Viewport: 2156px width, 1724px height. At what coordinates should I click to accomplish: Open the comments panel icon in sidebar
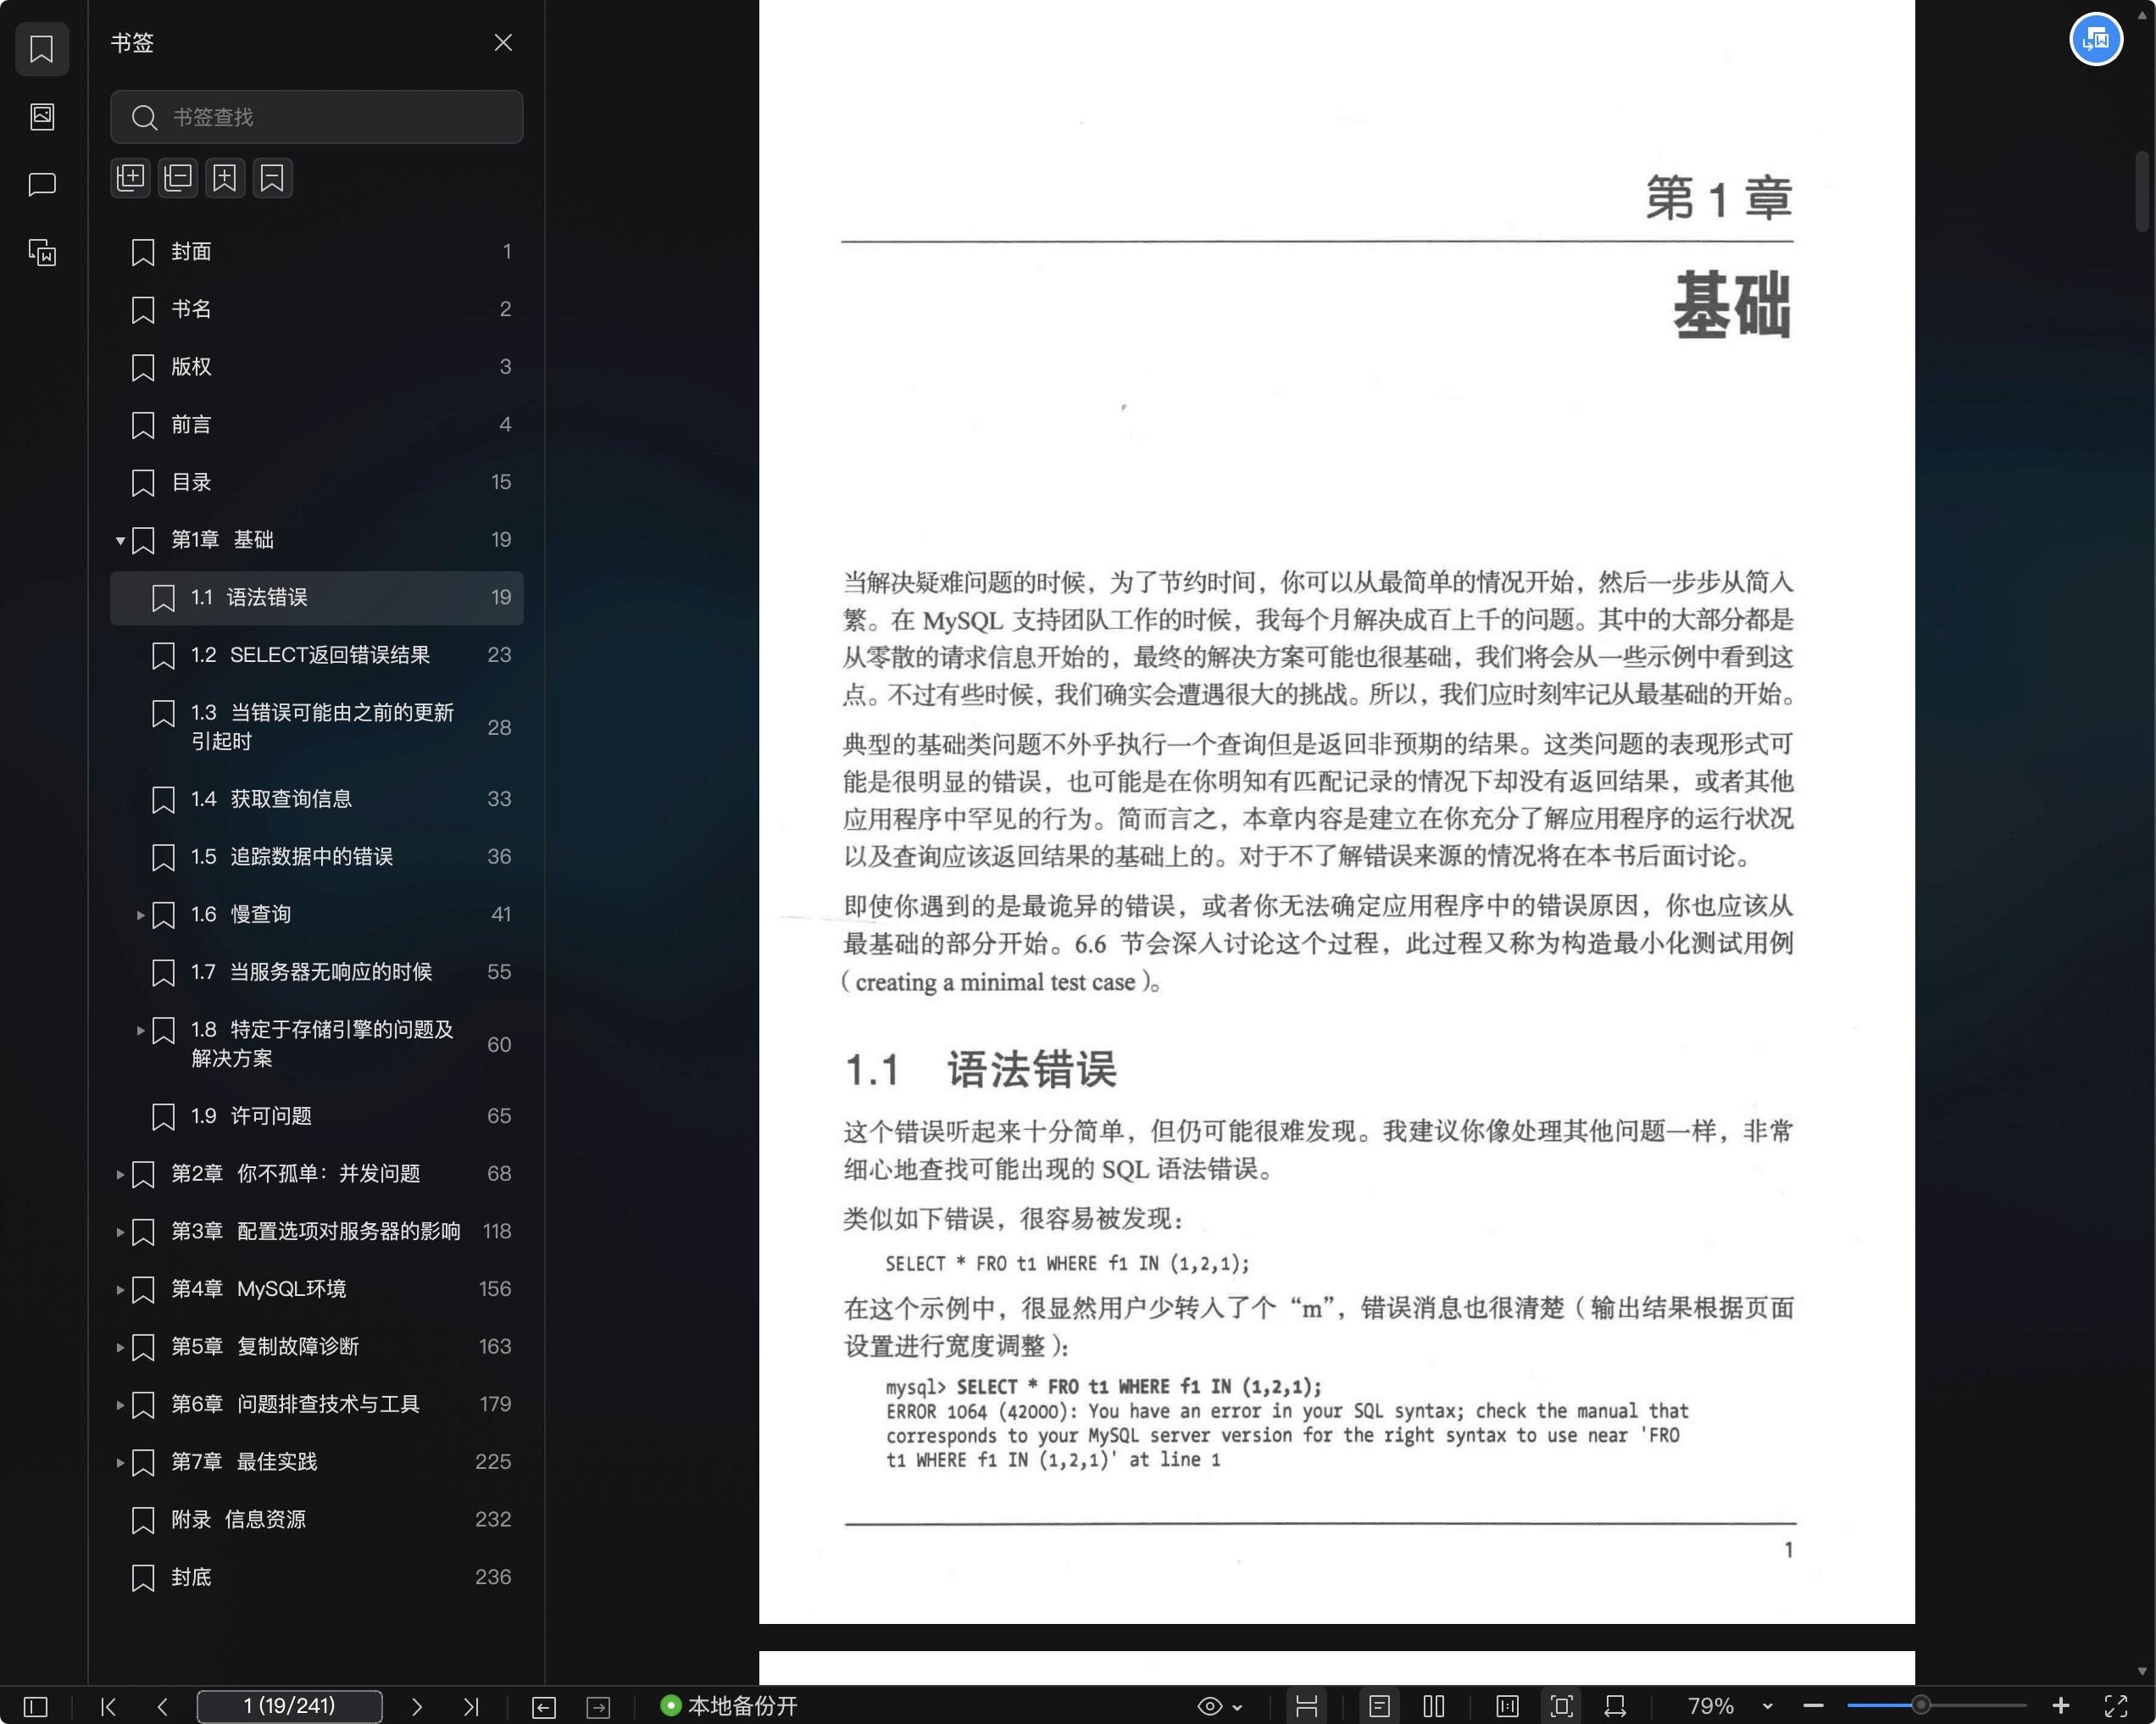(x=42, y=184)
